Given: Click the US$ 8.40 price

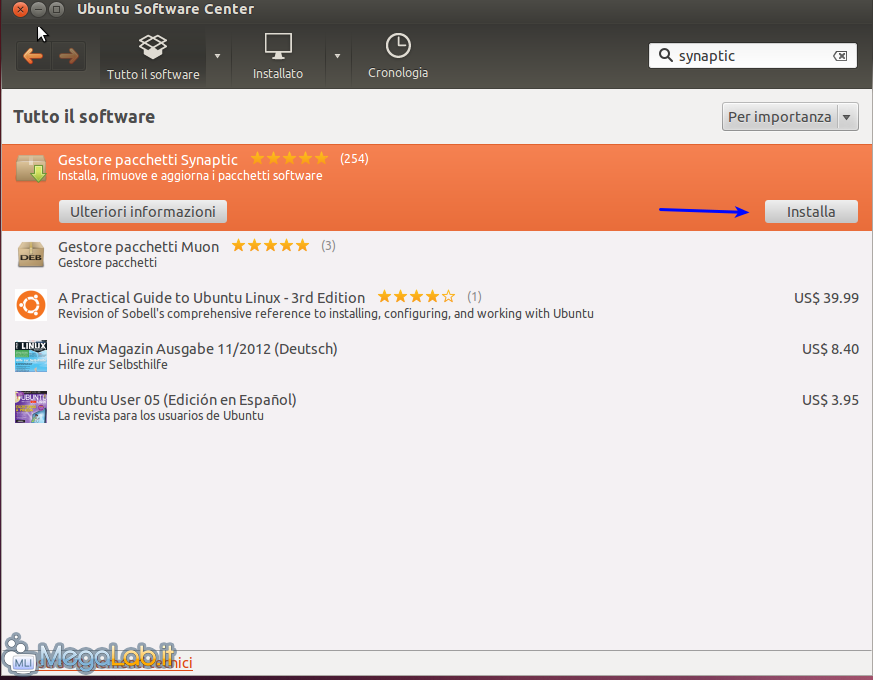Looking at the screenshot, I should 830,349.
